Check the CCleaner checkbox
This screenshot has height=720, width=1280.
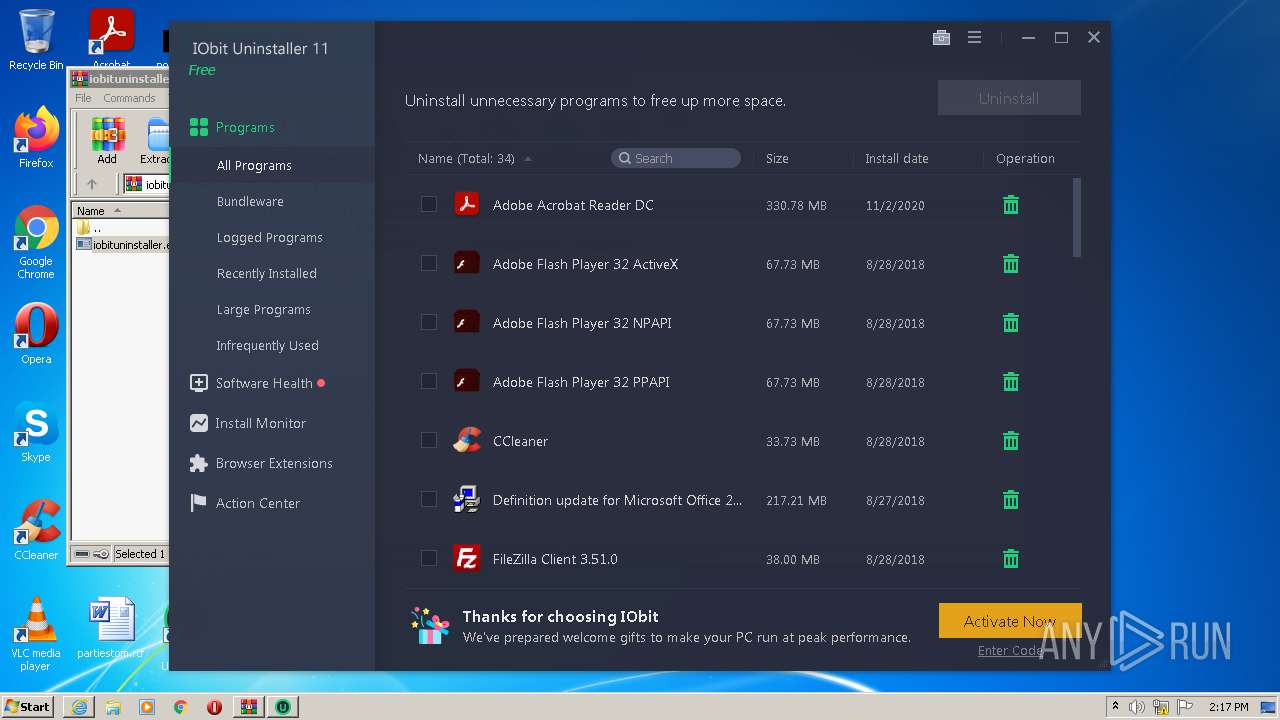429,440
